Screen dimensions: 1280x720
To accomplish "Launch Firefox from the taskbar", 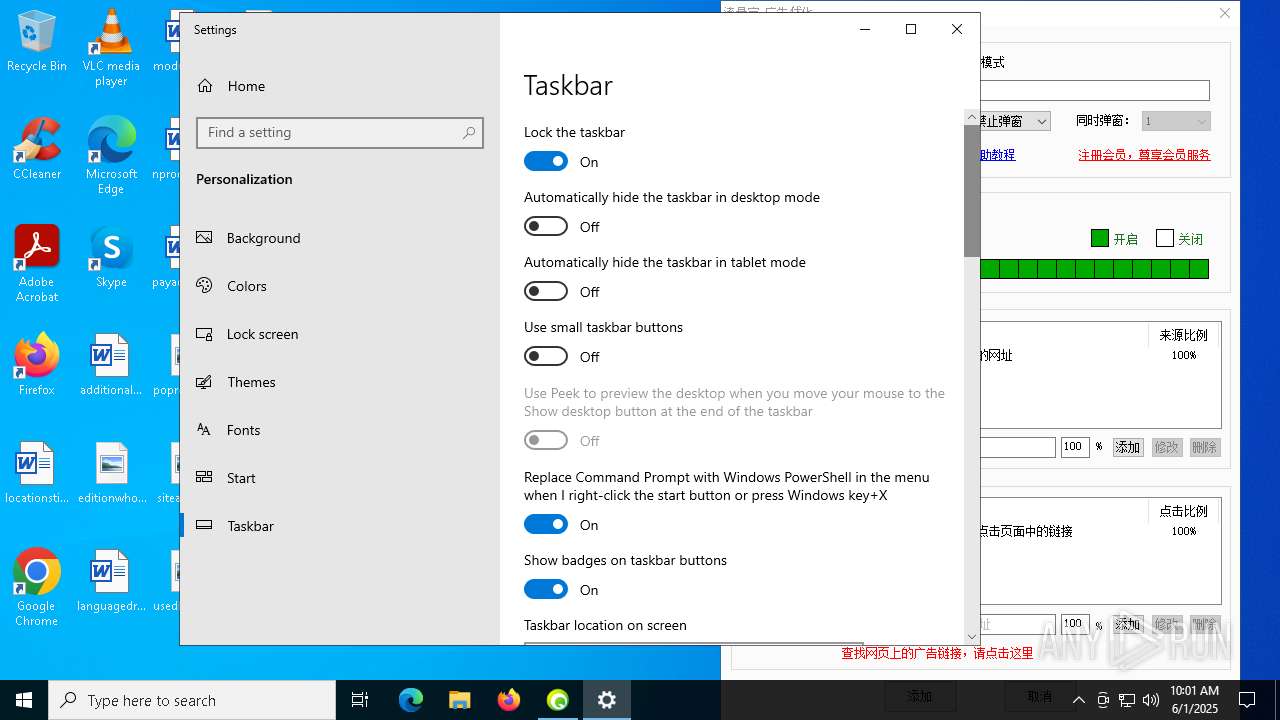I will click(509, 700).
